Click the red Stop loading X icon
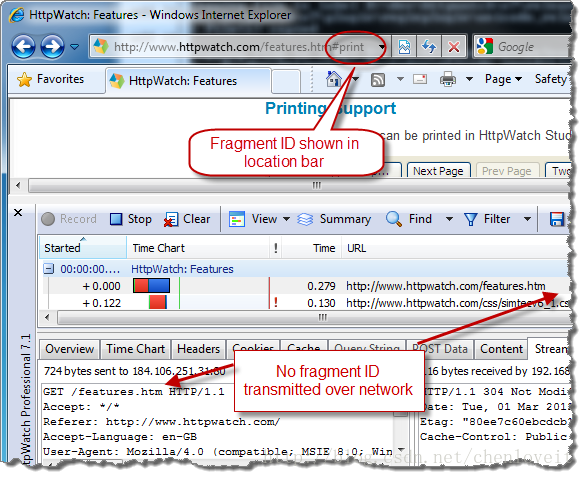 (x=454, y=47)
